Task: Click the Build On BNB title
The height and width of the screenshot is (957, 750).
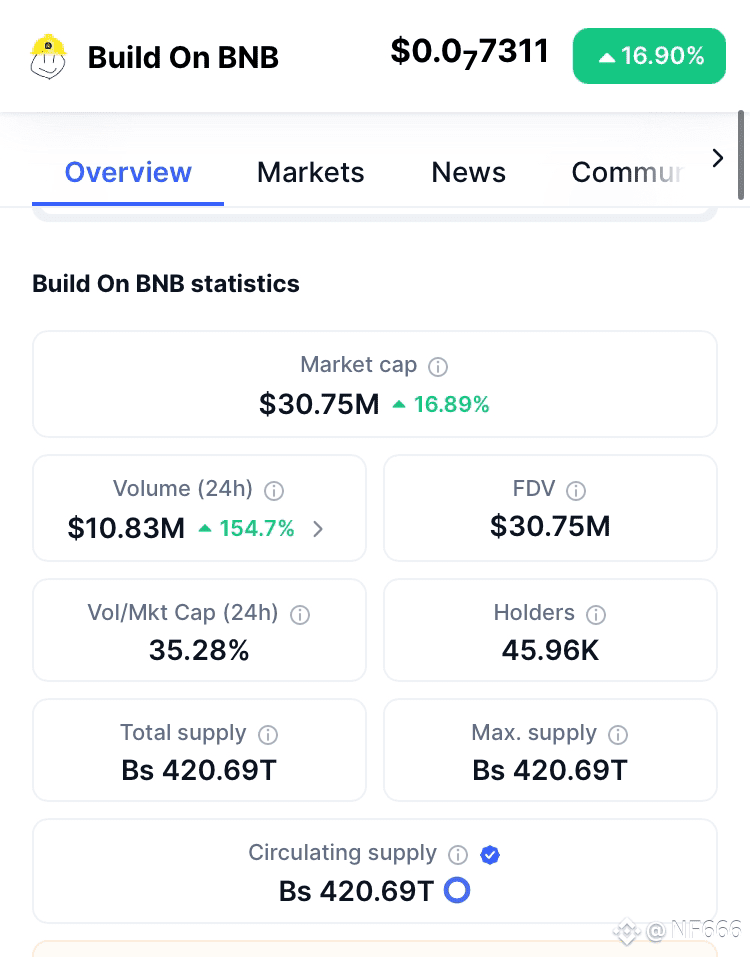Action: [183, 57]
